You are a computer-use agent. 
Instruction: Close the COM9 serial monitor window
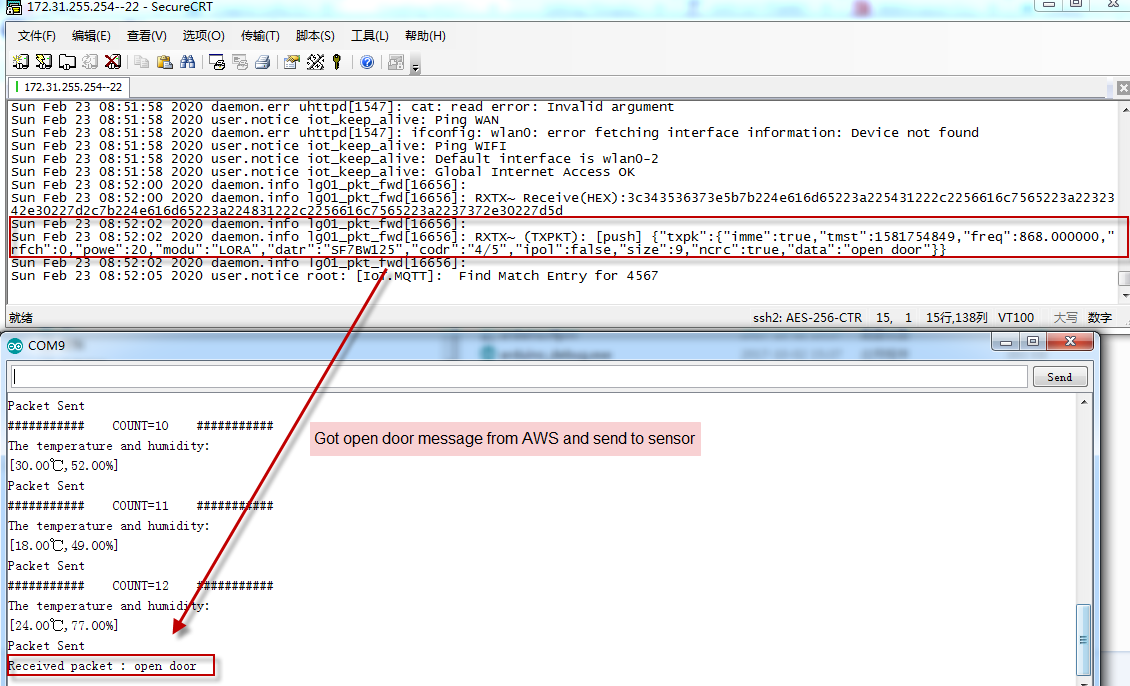coord(1070,342)
